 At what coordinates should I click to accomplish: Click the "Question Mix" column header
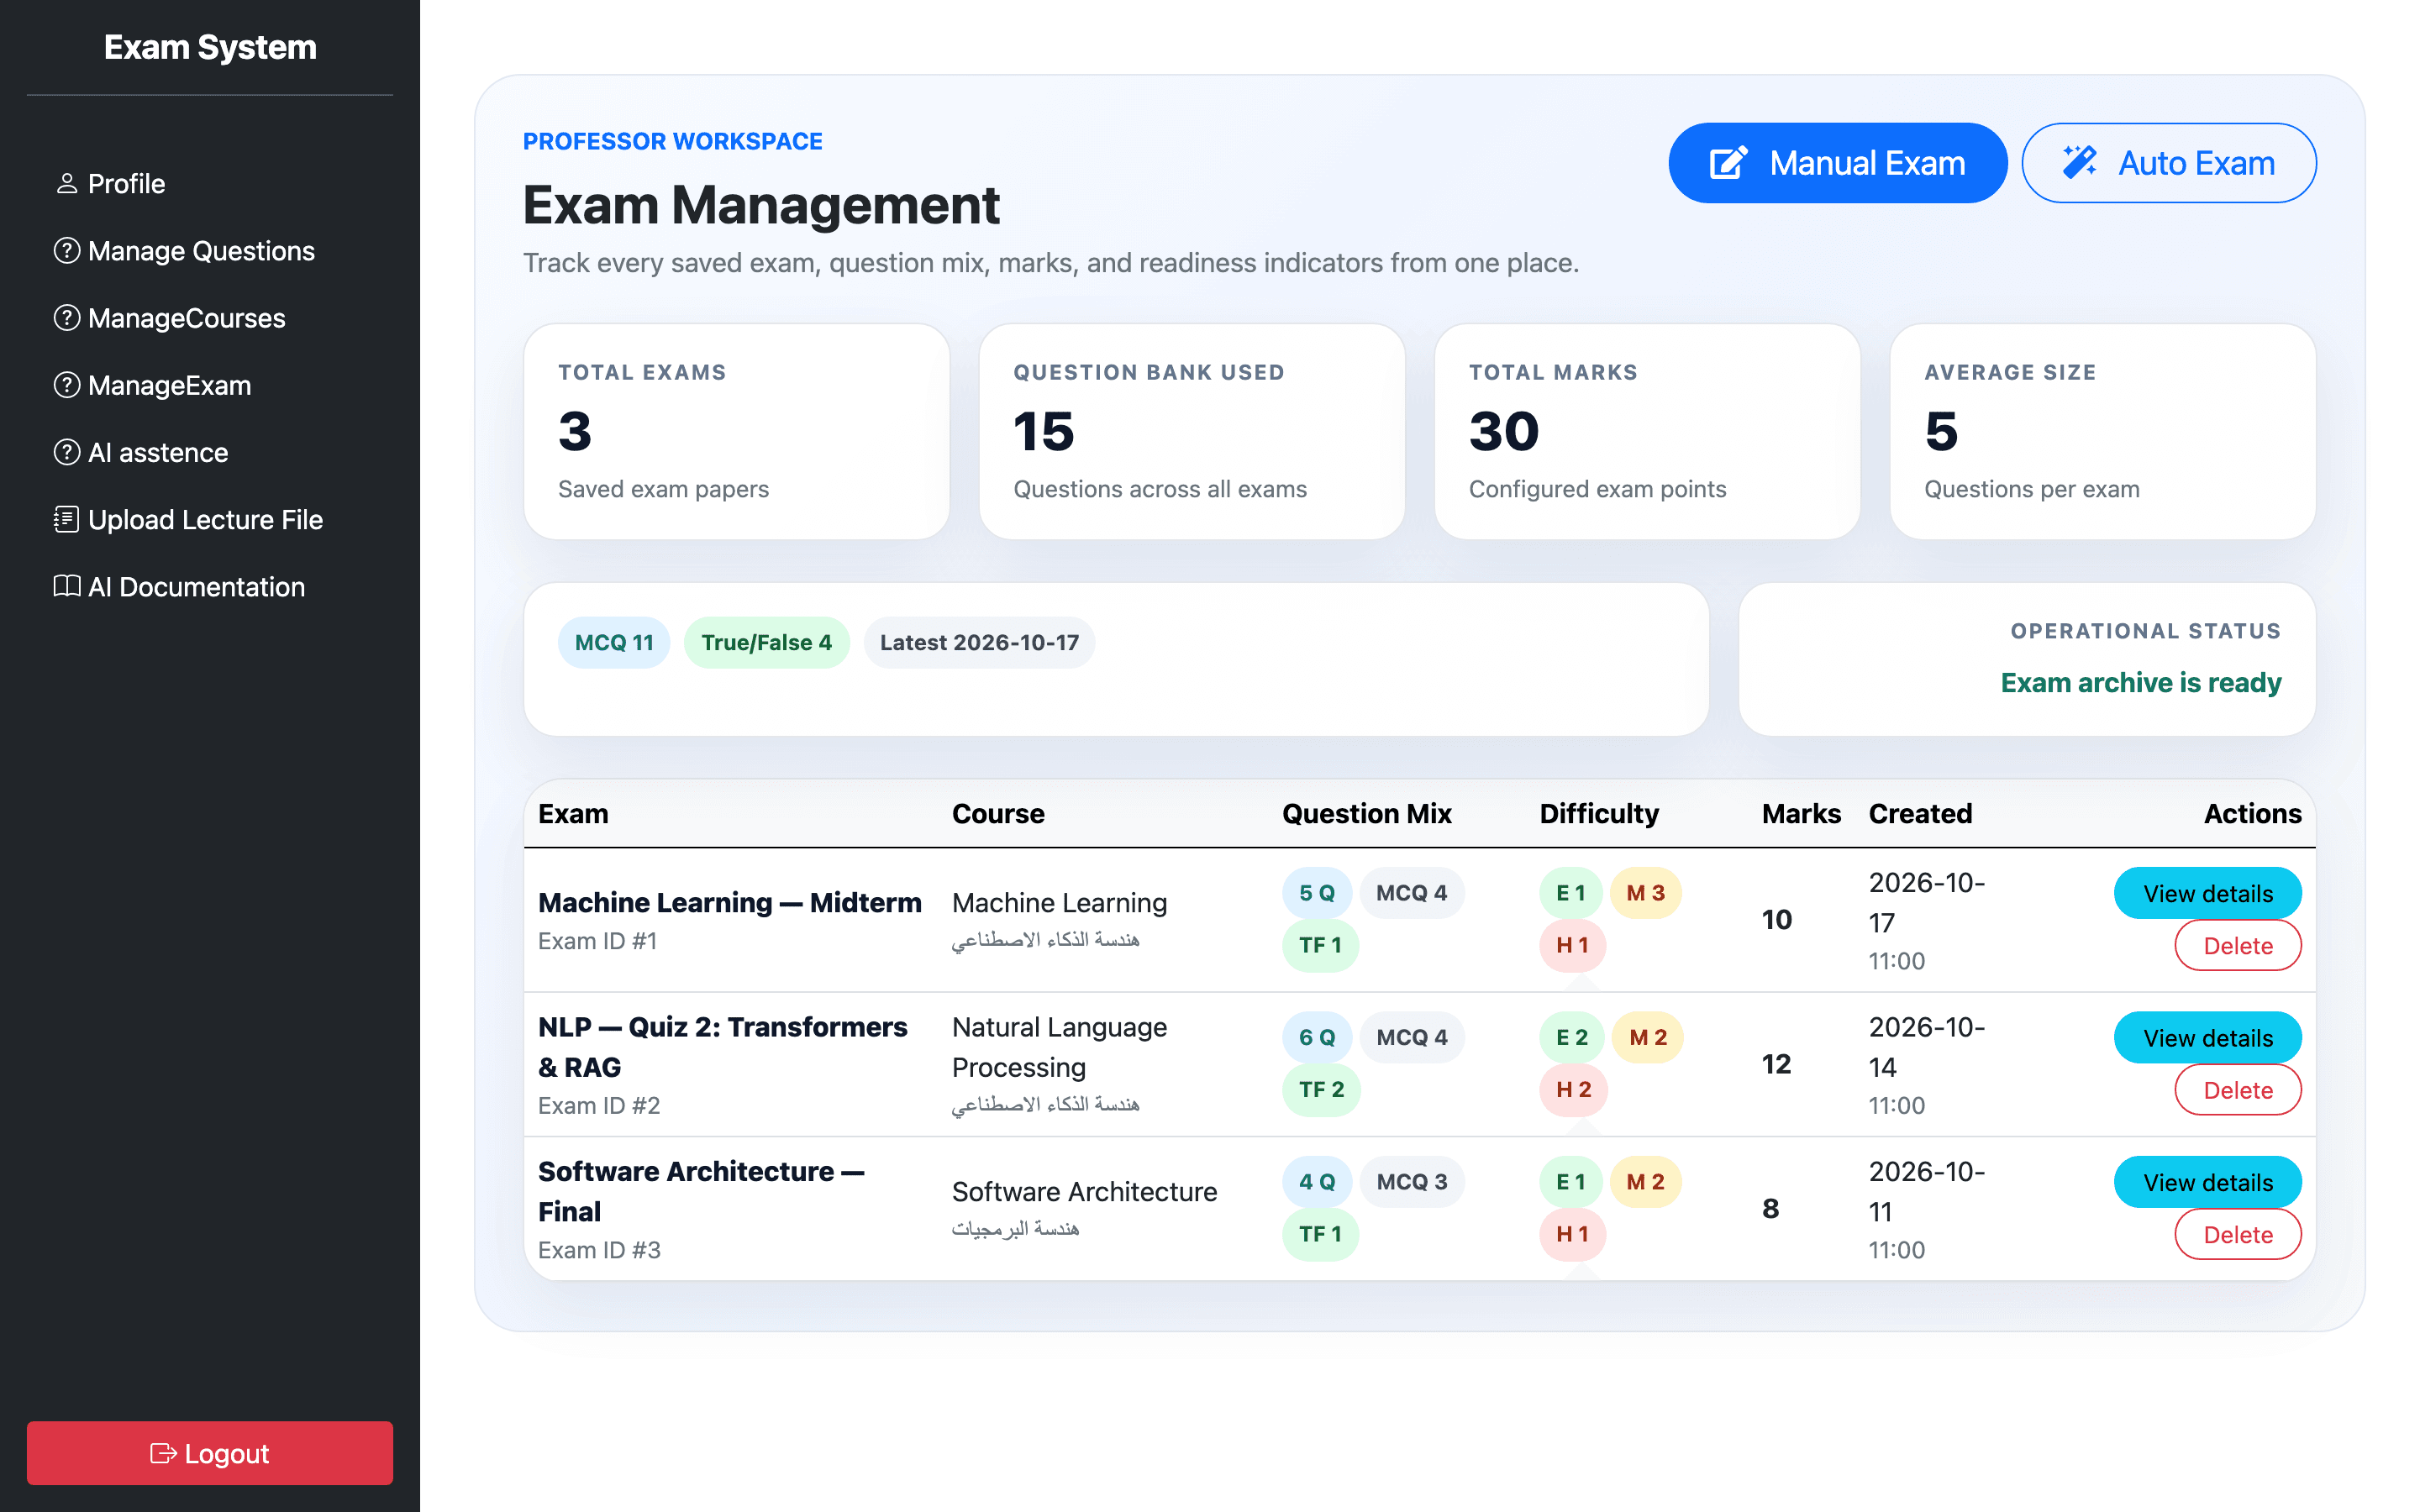click(1367, 813)
